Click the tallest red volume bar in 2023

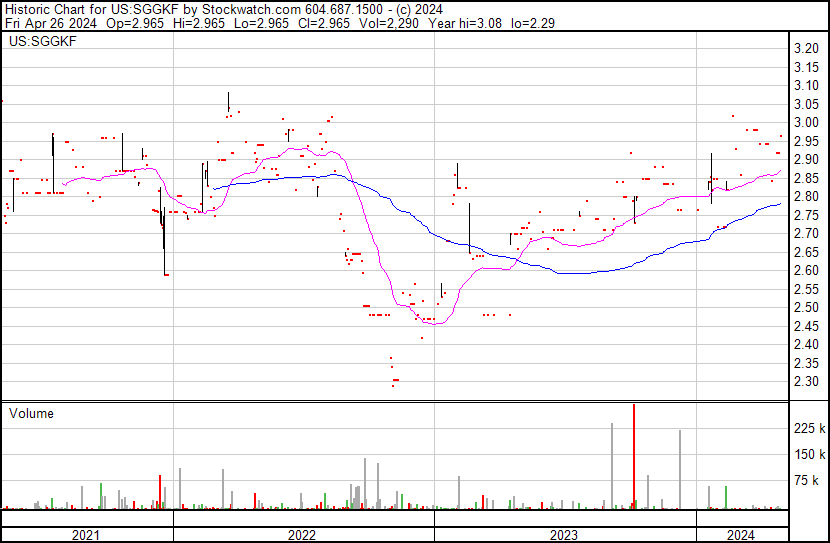pos(634,457)
